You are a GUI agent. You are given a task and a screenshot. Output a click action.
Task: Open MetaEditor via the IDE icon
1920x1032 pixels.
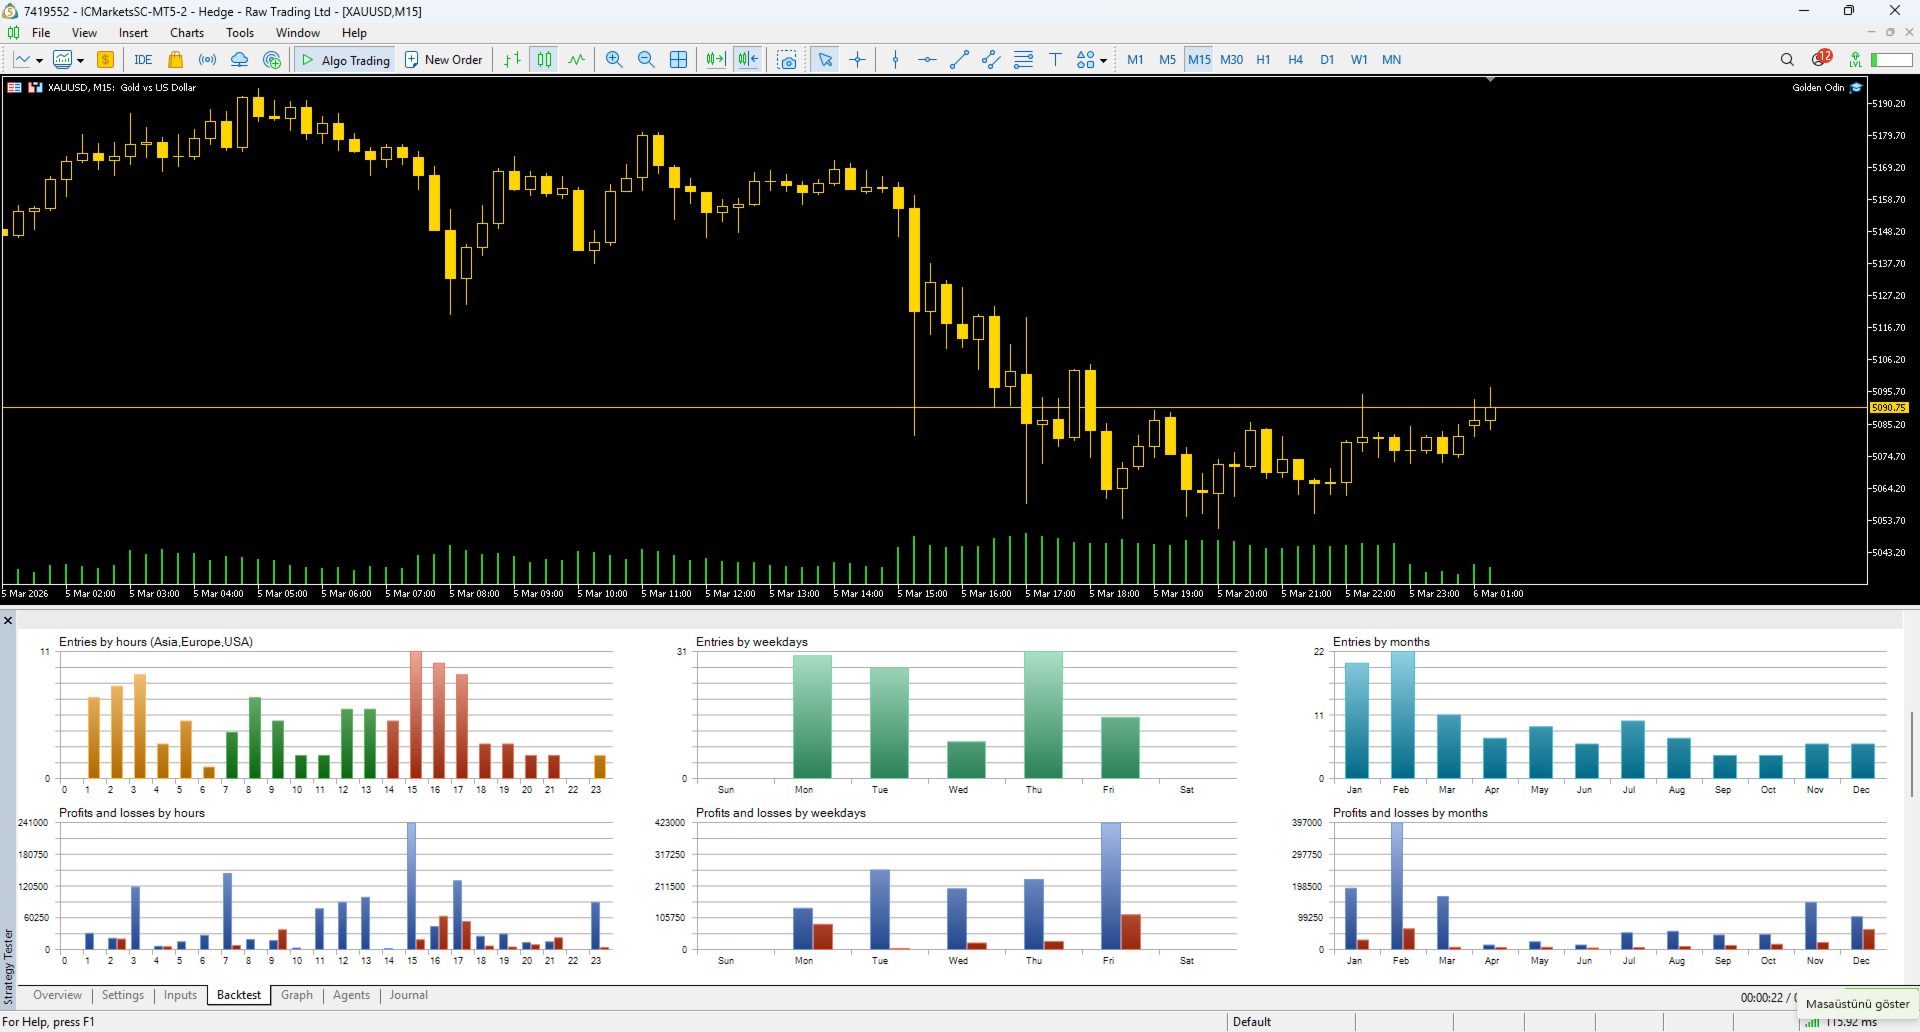[143, 59]
